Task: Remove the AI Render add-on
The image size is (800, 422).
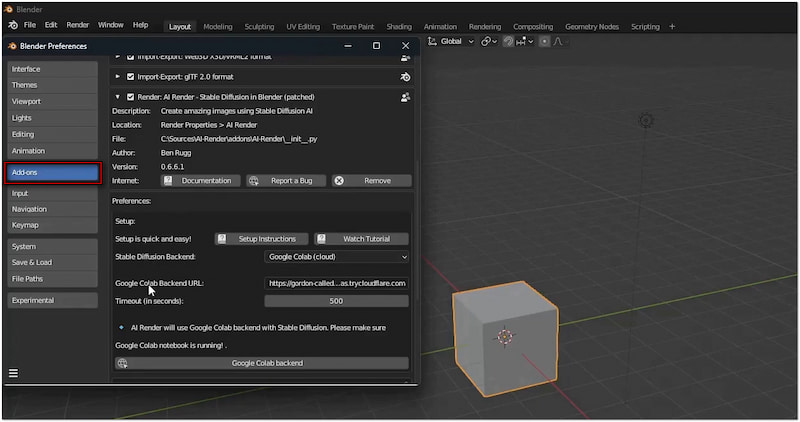Action: pyautogui.click(x=371, y=181)
